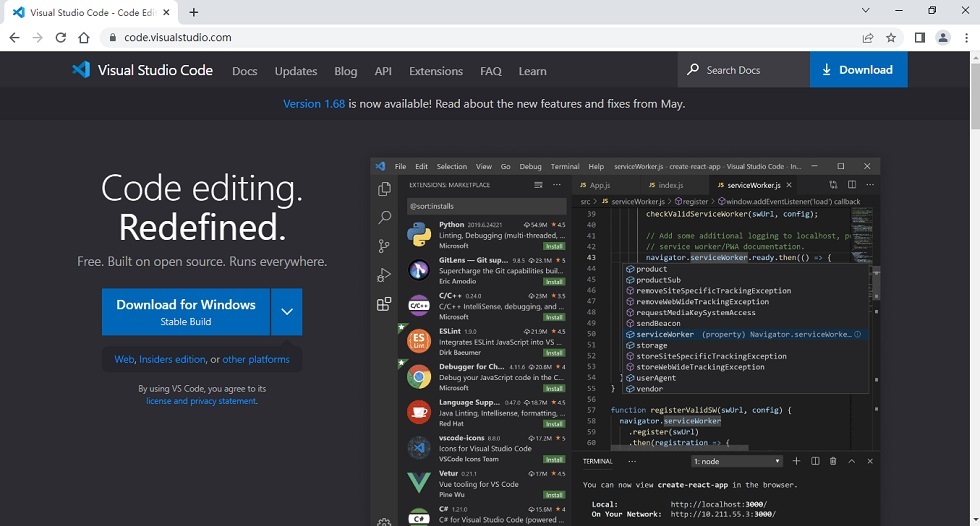Open the Insiders edition link
Image resolution: width=980 pixels, height=526 pixels.
click(x=172, y=359)
